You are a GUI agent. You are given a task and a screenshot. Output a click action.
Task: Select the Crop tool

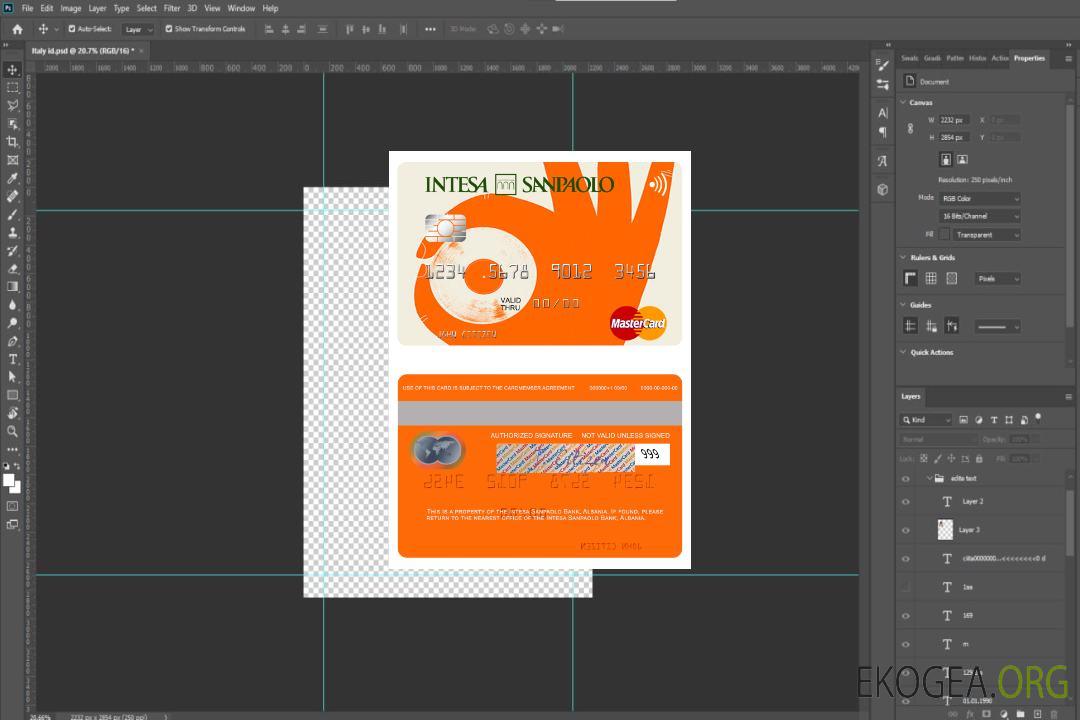[x=12, y=142]
